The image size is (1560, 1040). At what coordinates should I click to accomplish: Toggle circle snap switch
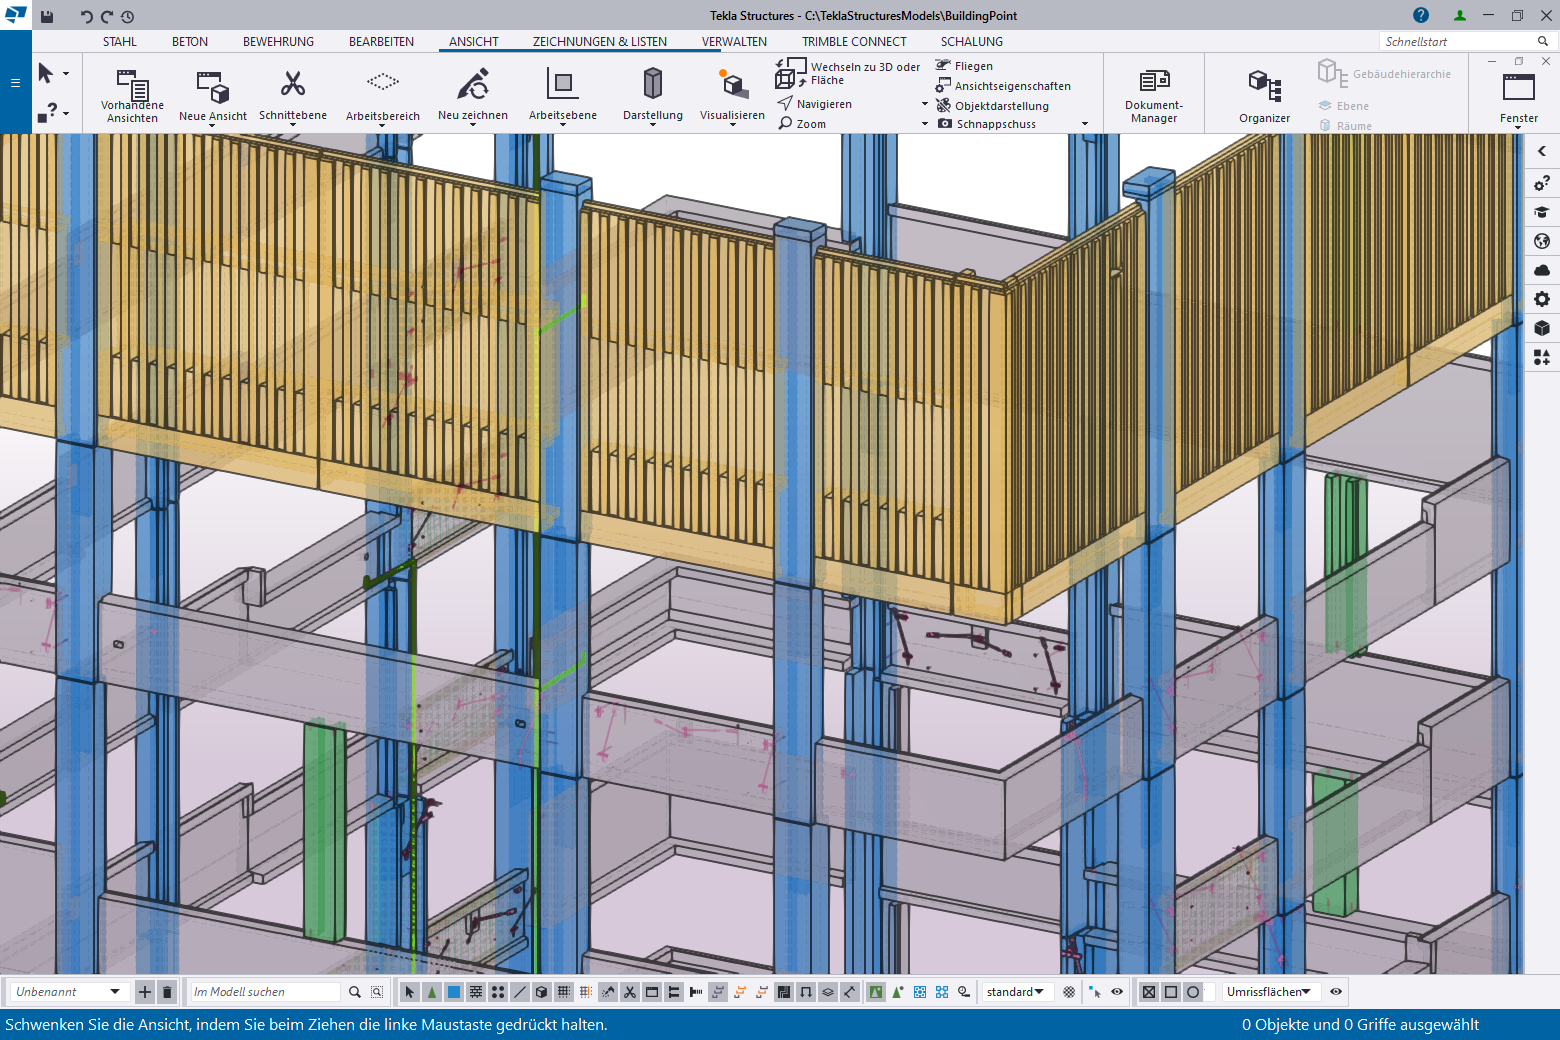1193,992
